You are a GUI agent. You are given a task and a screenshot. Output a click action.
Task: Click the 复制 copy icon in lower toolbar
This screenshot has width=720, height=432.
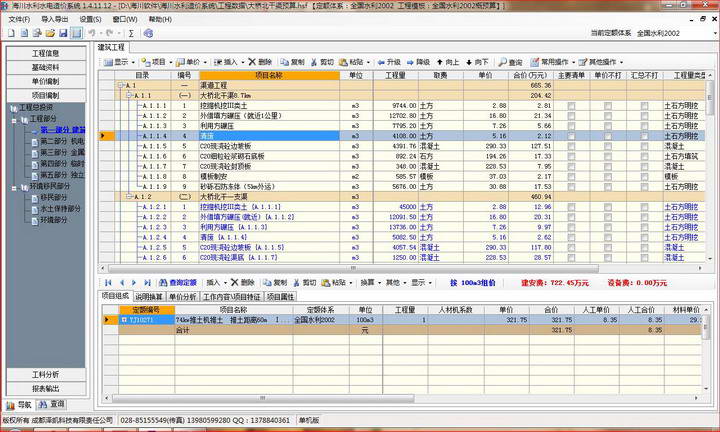pyautogui.click(x=267, y=283)
